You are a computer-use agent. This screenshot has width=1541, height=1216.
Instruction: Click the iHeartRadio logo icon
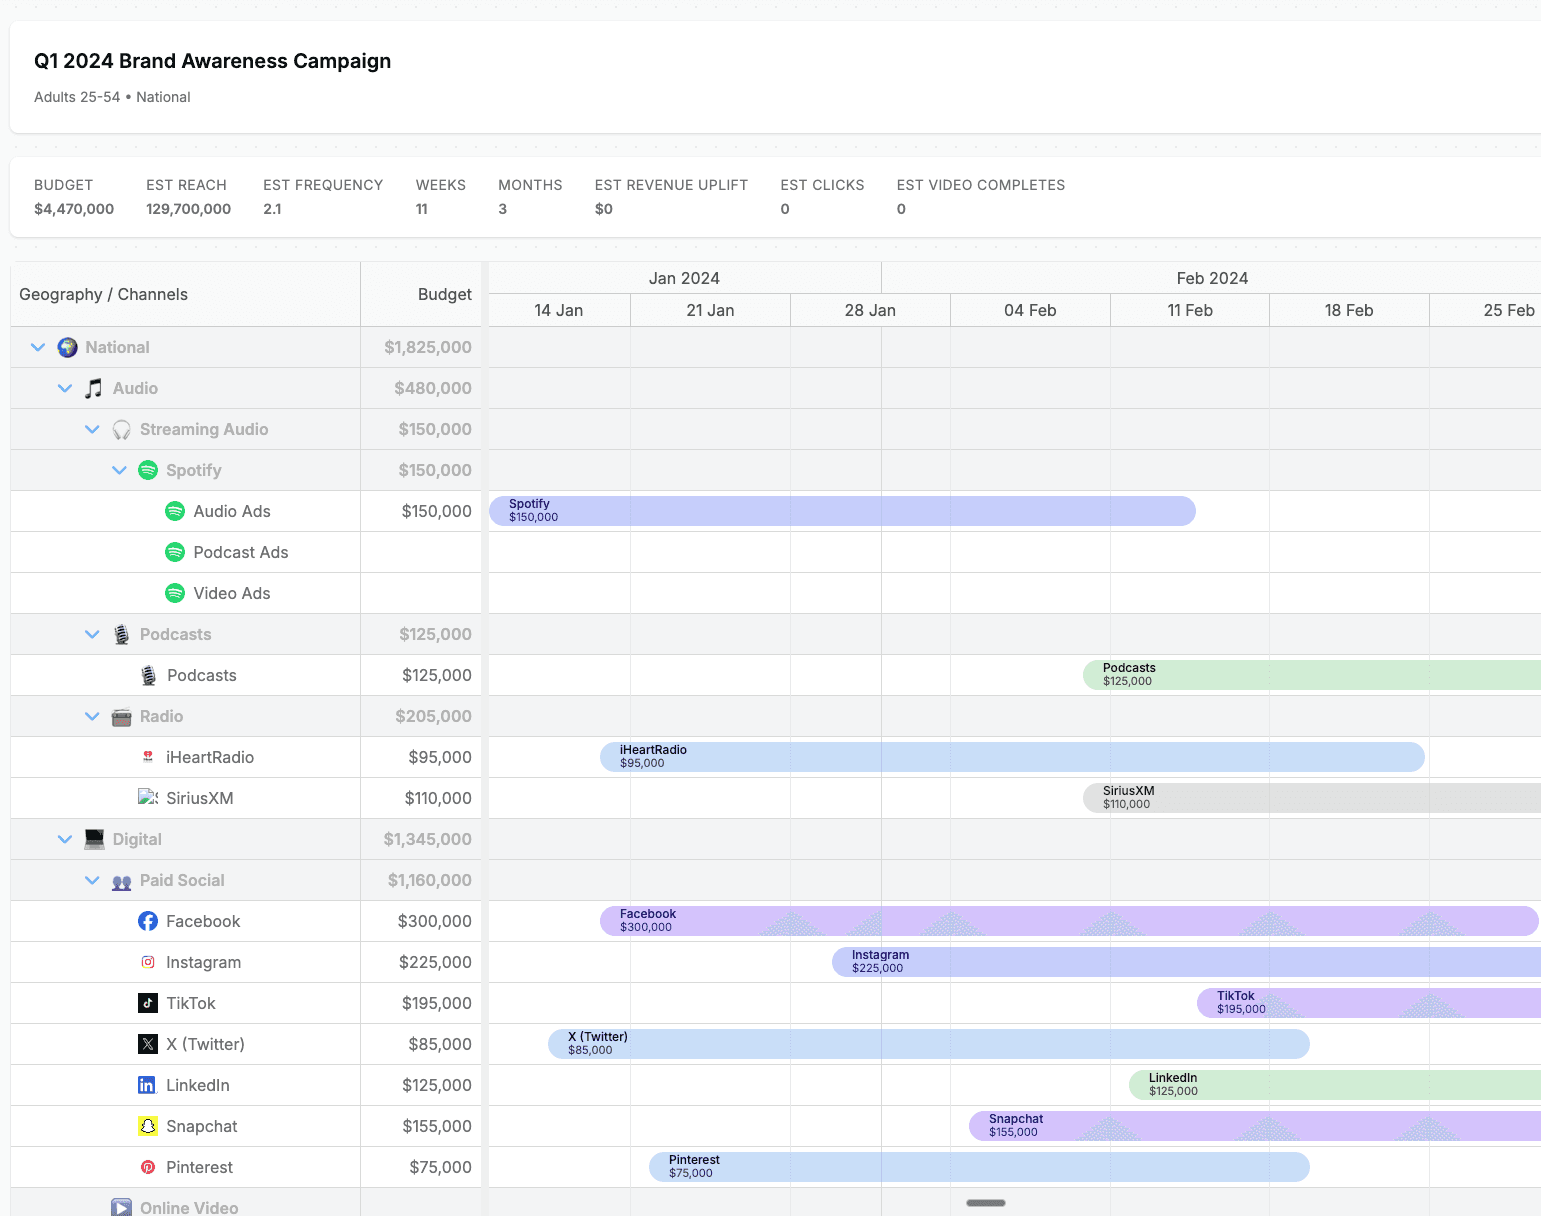tap(148, 757)
